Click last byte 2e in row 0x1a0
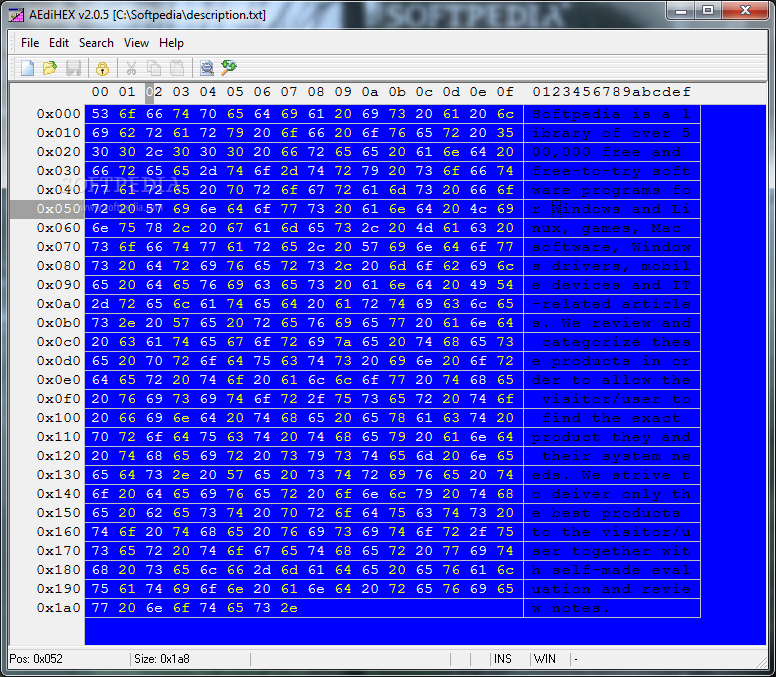 pyautogui.click(x=289, y=608)
